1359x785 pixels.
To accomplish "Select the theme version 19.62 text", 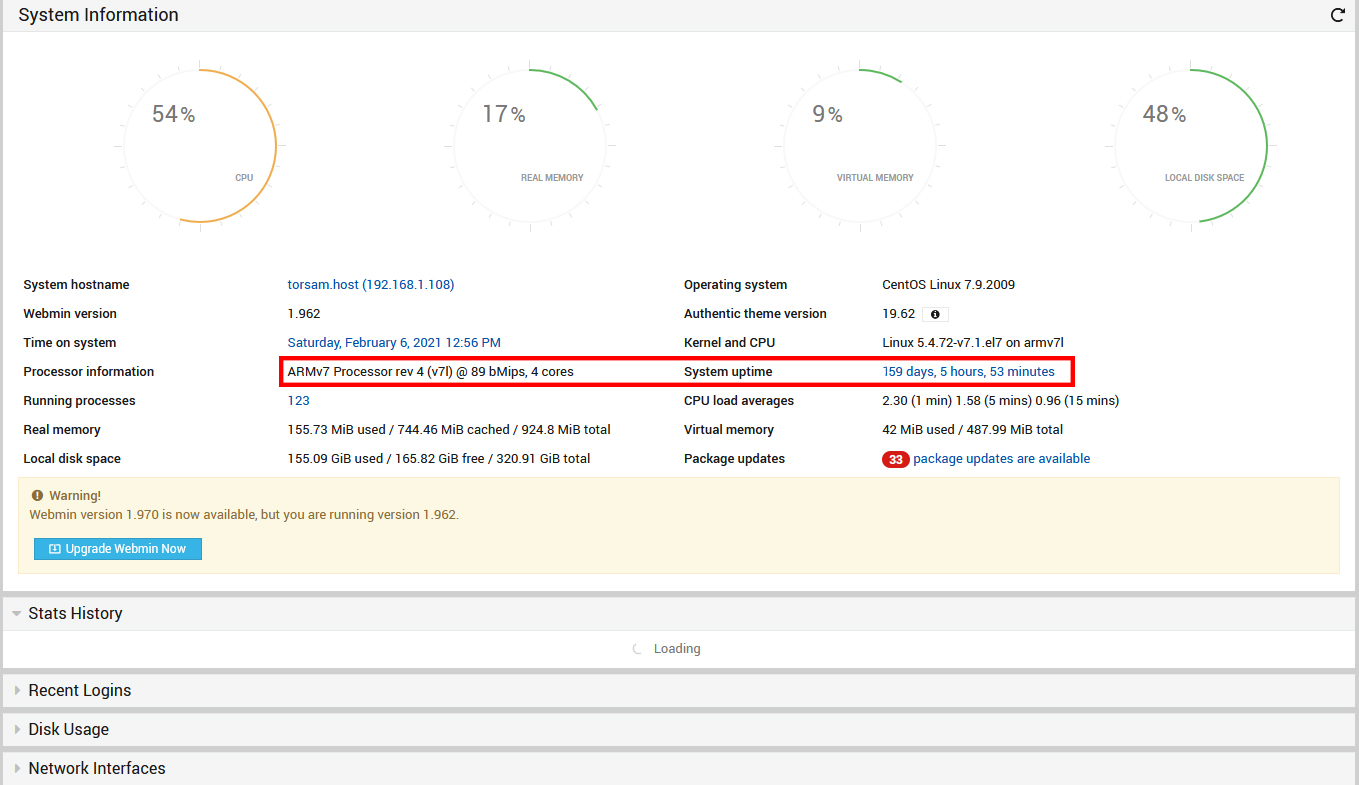I will click(x=898, y=314).
